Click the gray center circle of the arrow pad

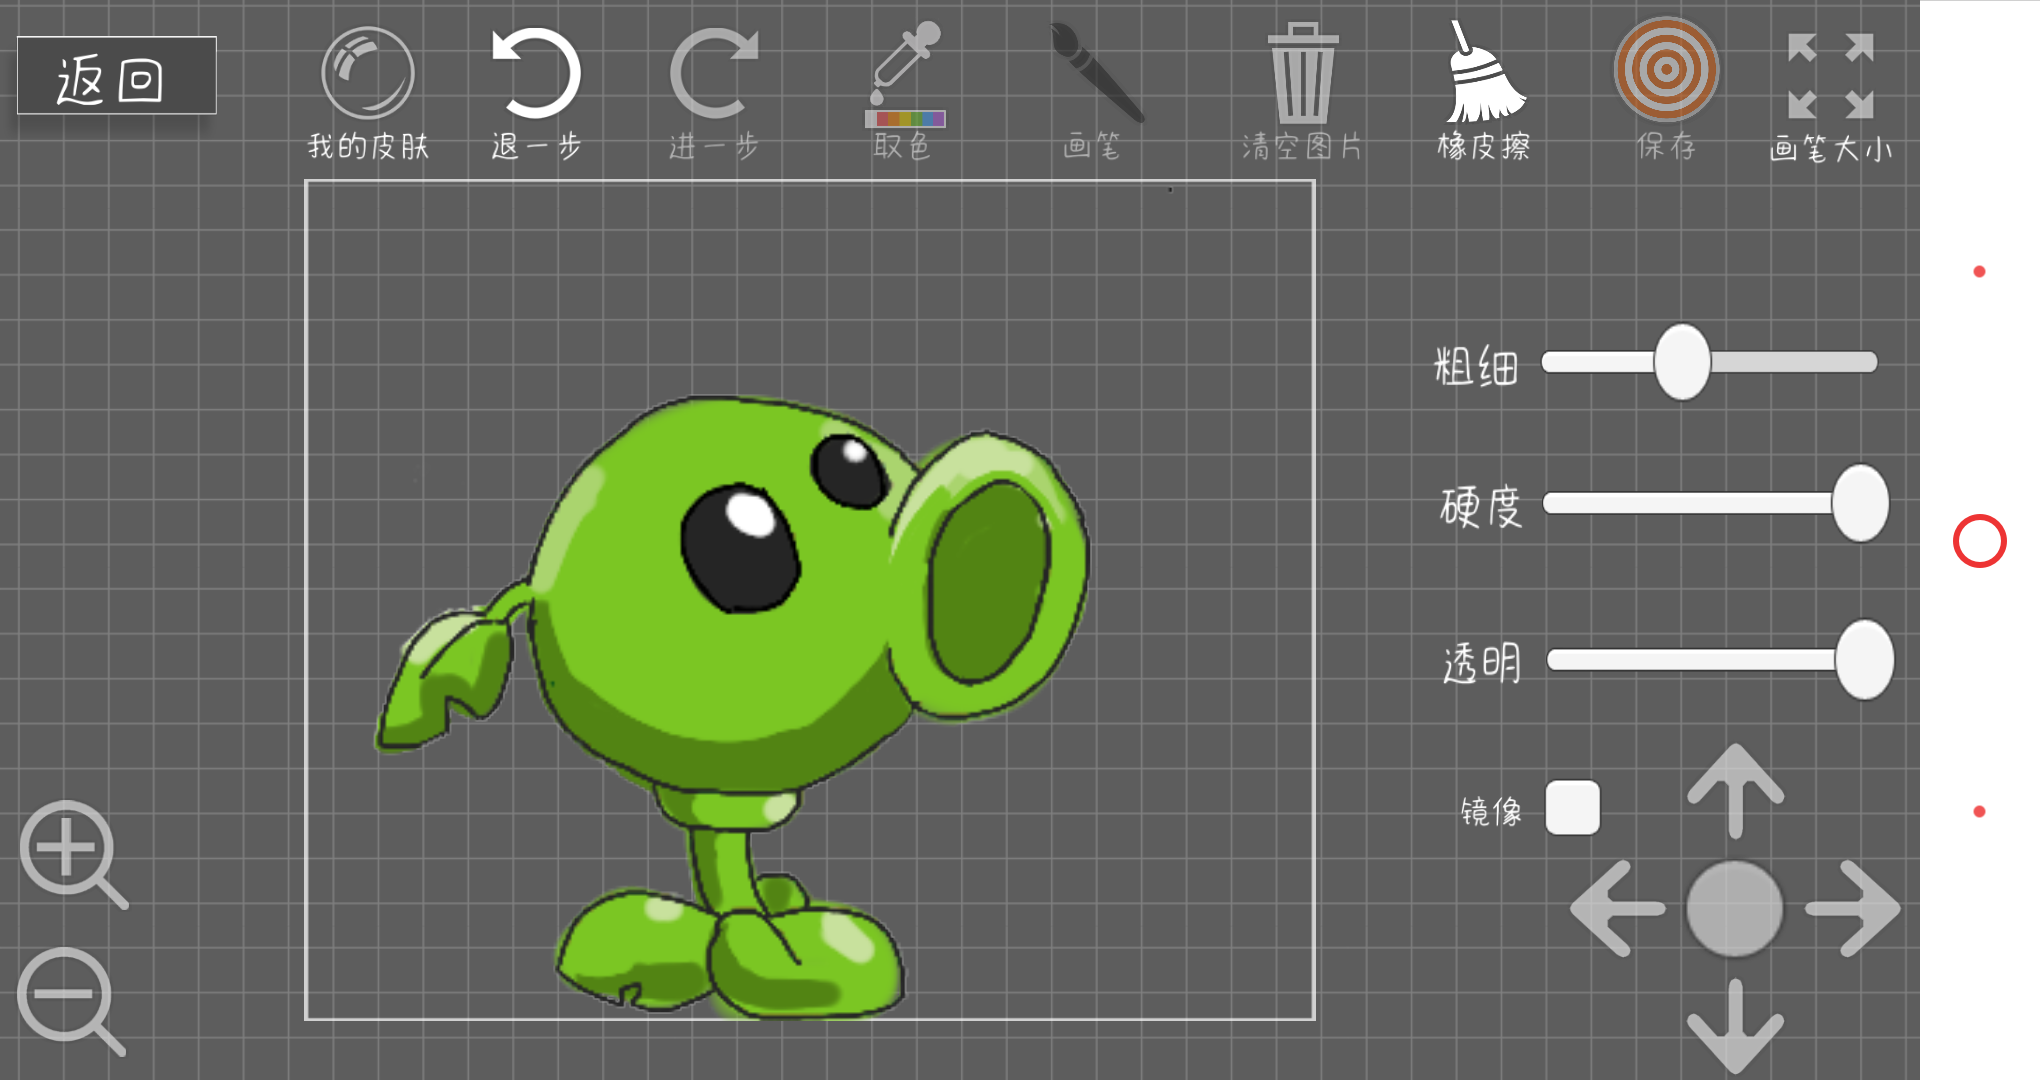pos(1735,908)
